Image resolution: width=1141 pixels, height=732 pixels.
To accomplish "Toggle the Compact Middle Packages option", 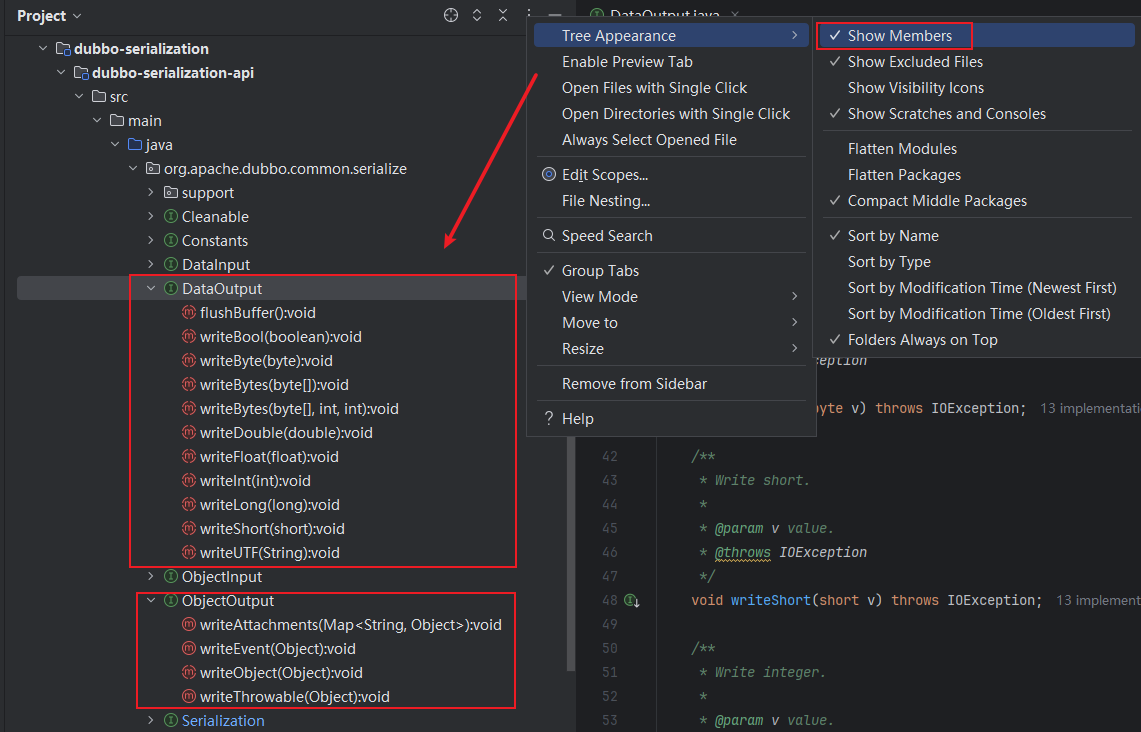I will (x=937, y=201).
